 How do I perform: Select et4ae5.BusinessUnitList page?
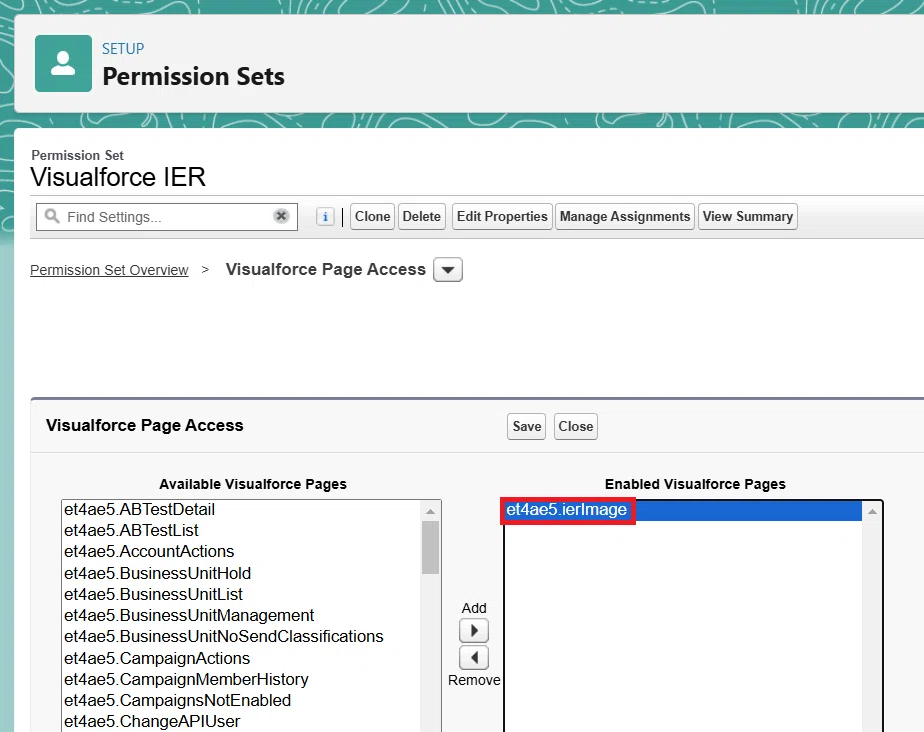point(240,594)
